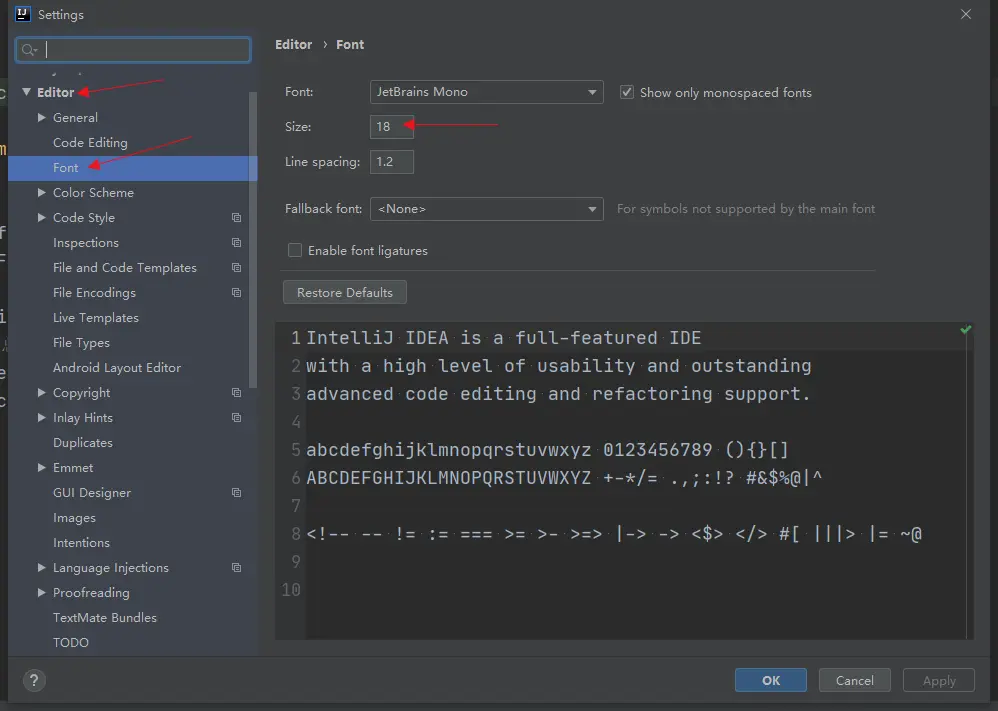Click Editor in the breadcrumb header
The width and height of the screenshot is (998, 711).
coord(293,45)
